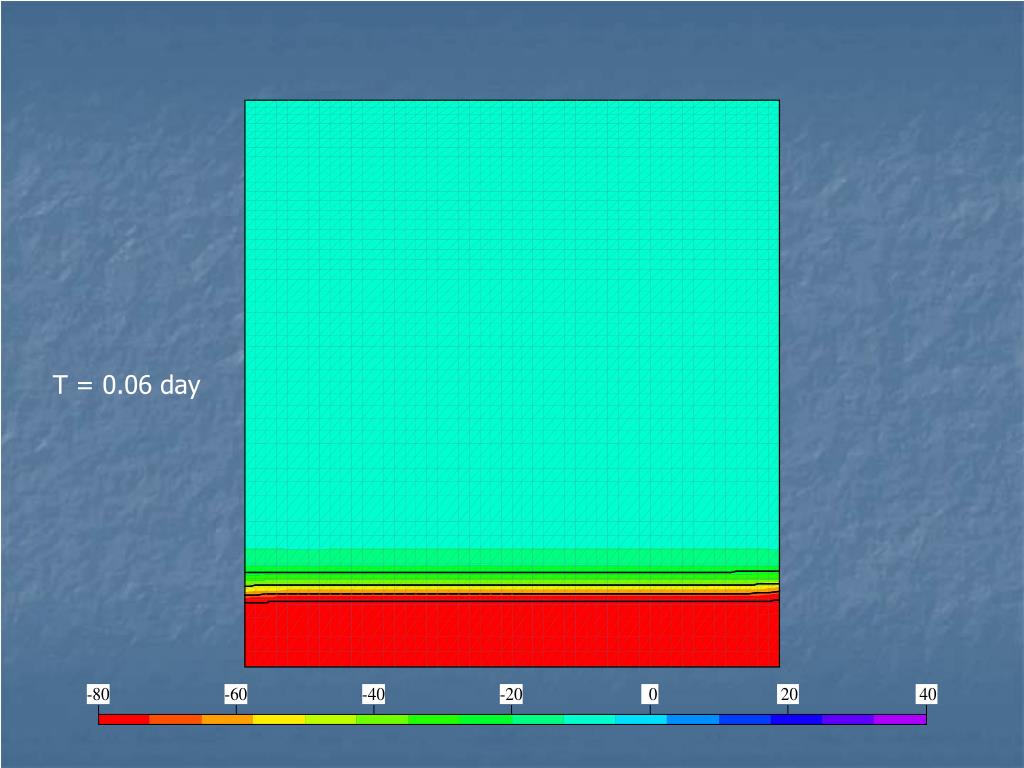Click the "T = 0.06 day" time label
This screenshot has height=768, width=1024.
pos(126,385)
